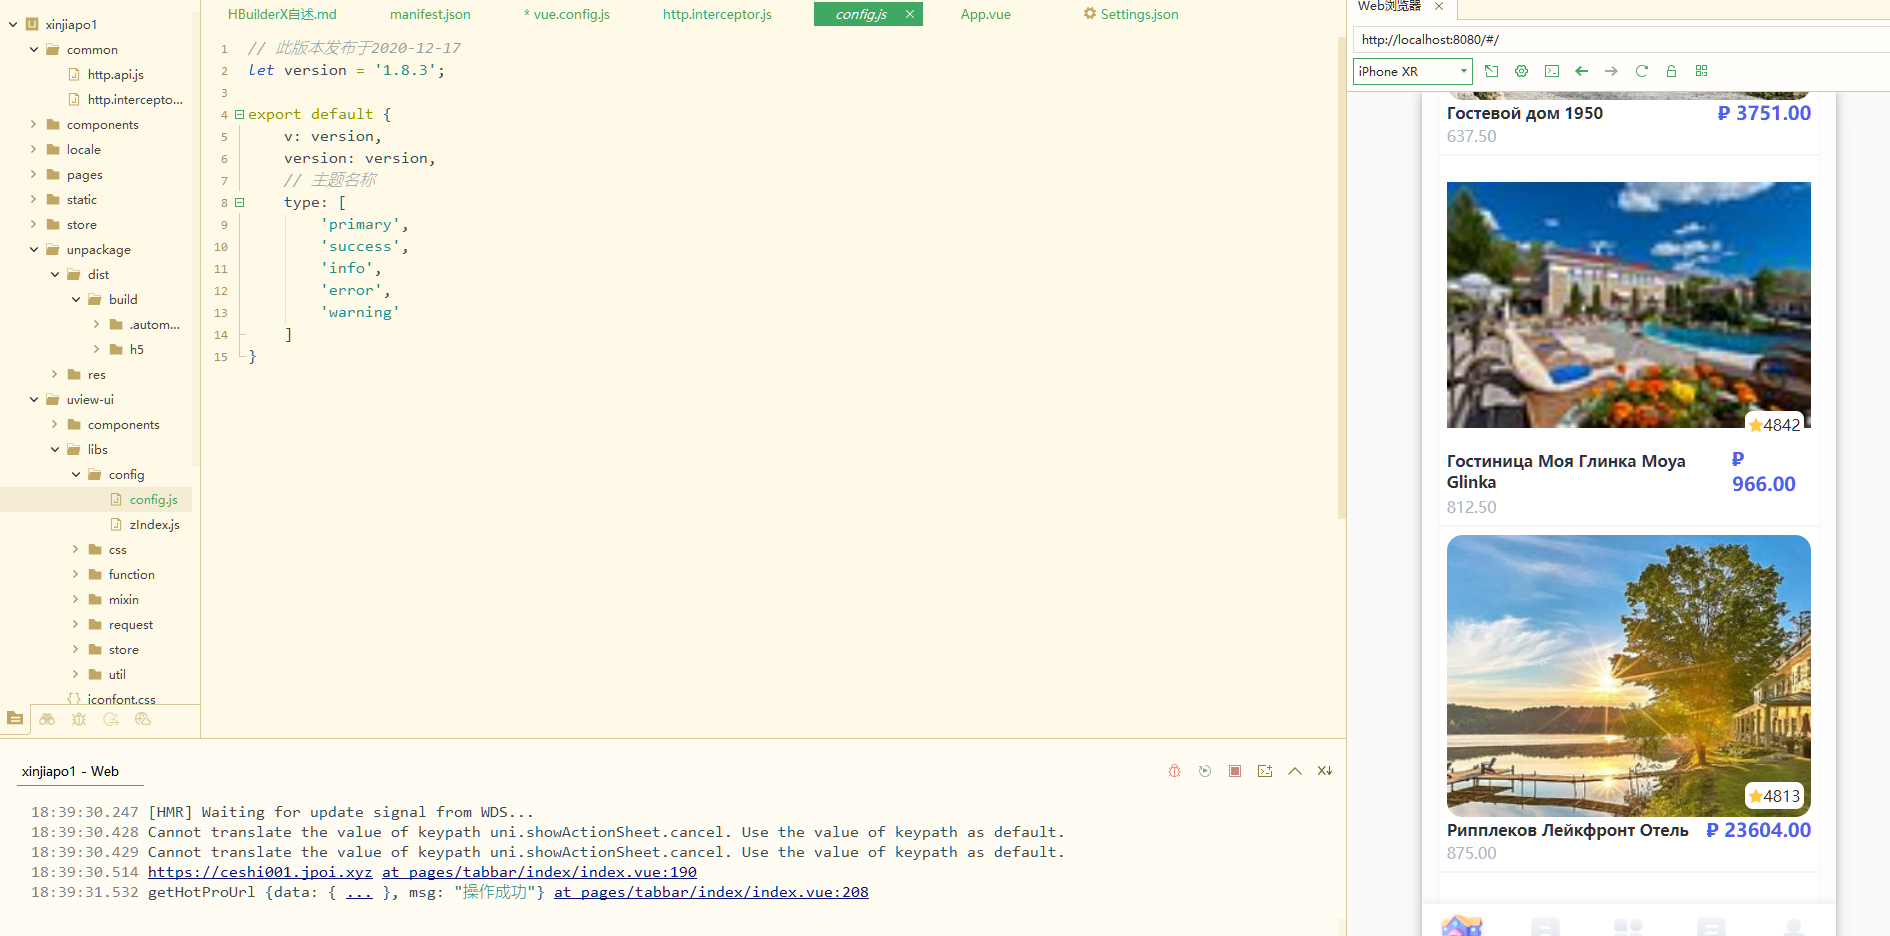Toggle code fold on export default line
Screen dimensions: 1890x936
coord(239,115)
